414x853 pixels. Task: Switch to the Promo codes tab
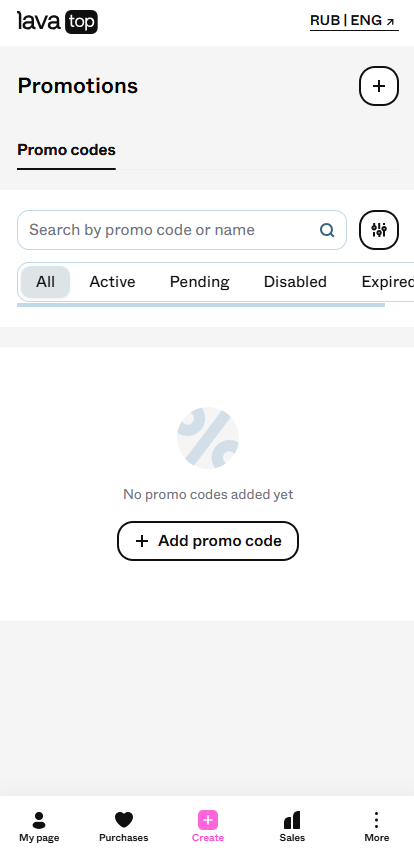pos(66,150)
